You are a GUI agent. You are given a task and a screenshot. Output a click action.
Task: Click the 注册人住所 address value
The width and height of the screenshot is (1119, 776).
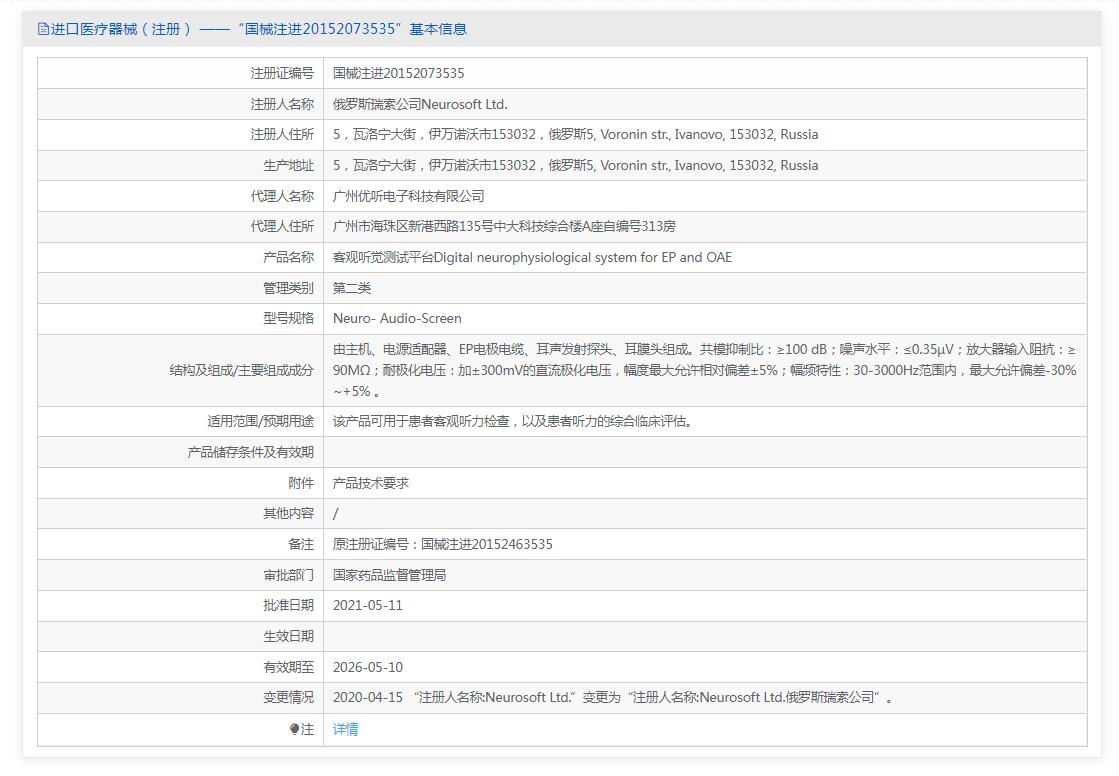(575, 134)
